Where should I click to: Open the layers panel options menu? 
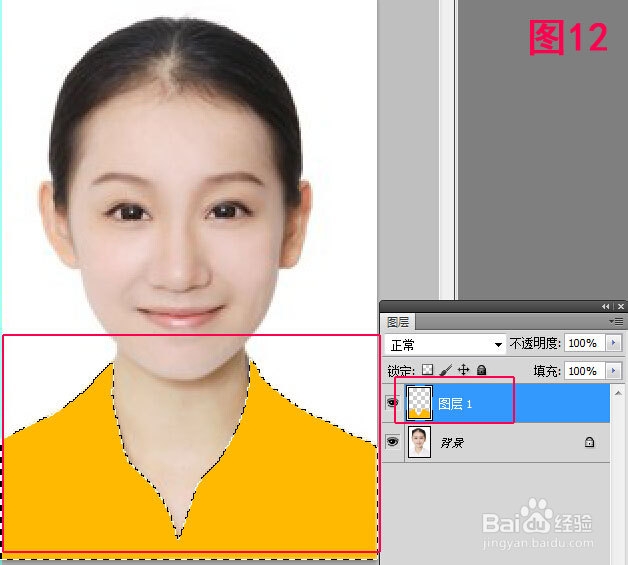[616, 322]
